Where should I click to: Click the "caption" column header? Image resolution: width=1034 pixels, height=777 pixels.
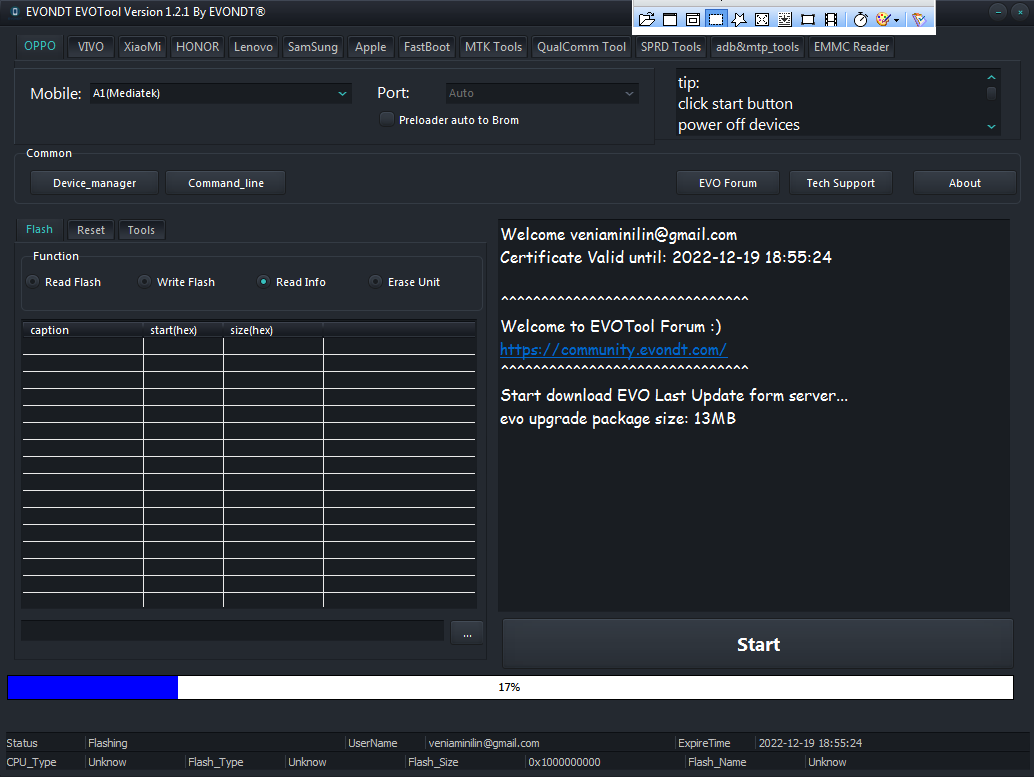(82, 330)
